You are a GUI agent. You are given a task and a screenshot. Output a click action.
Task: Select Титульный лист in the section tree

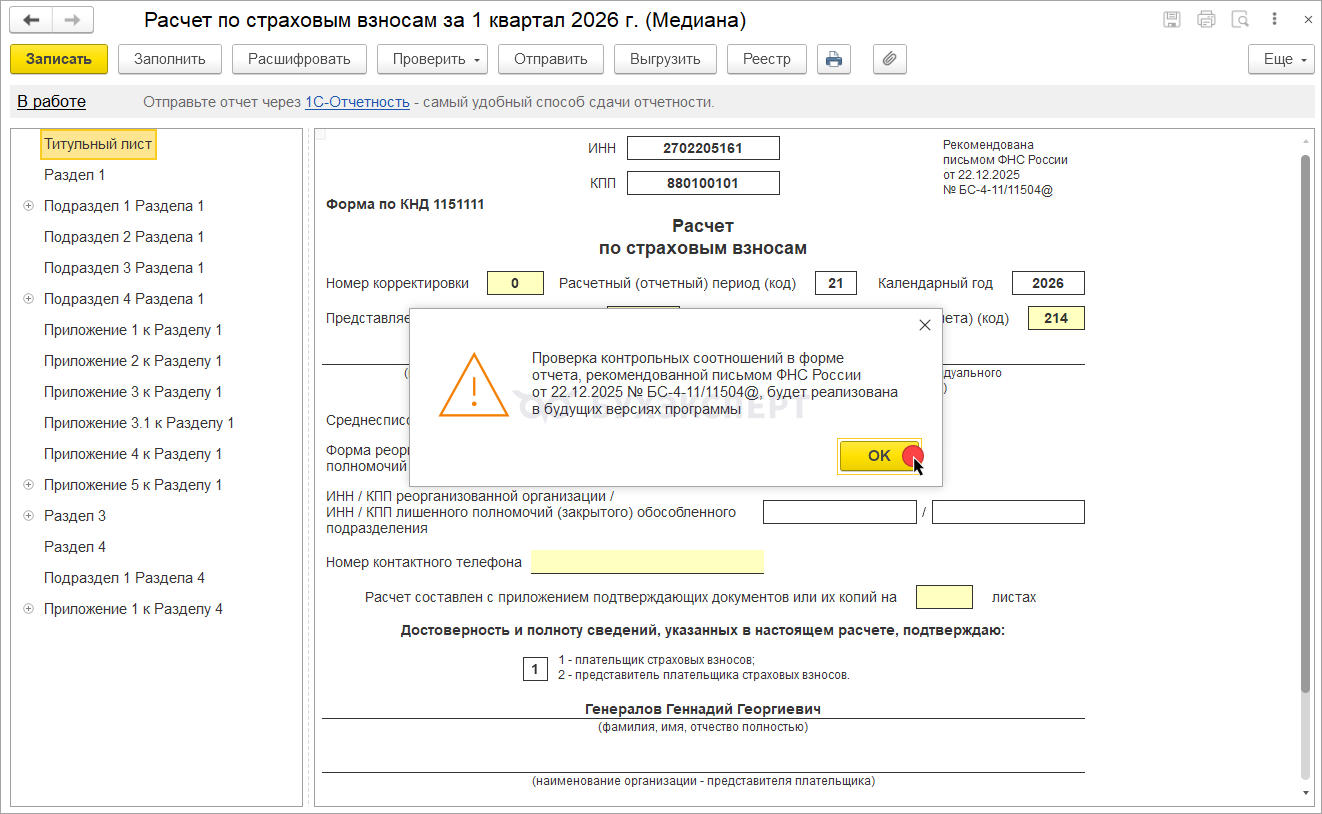click(x=98, y=144)
